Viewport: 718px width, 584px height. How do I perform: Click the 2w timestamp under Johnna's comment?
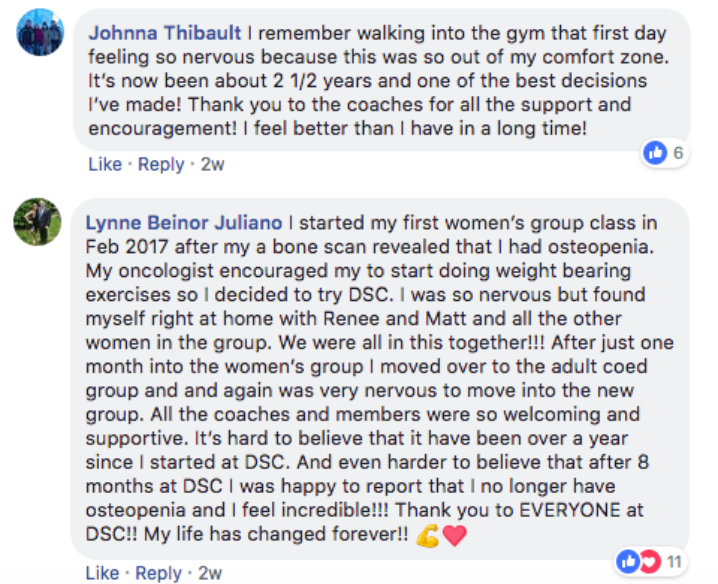(212, 164)
